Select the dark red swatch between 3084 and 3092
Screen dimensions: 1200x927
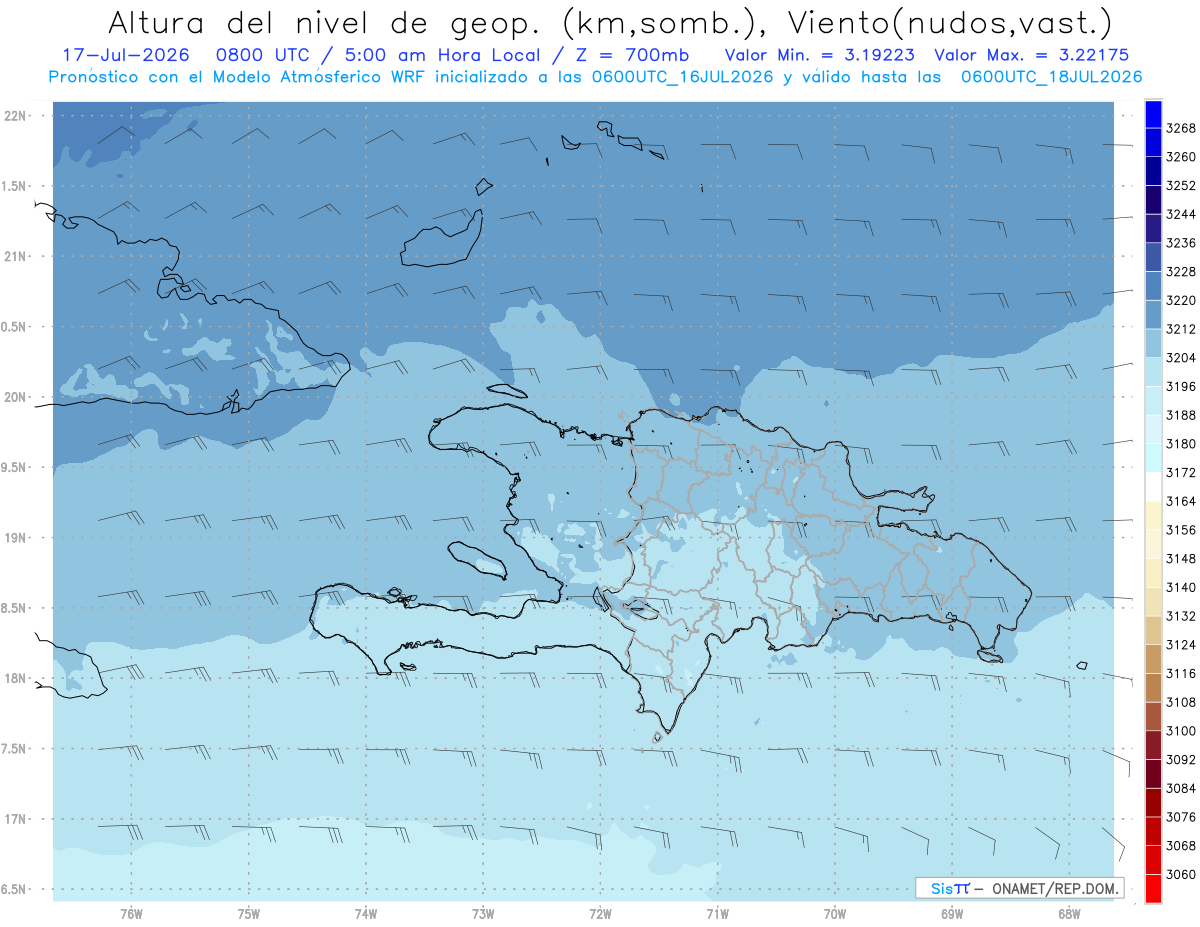point(1153,773)
